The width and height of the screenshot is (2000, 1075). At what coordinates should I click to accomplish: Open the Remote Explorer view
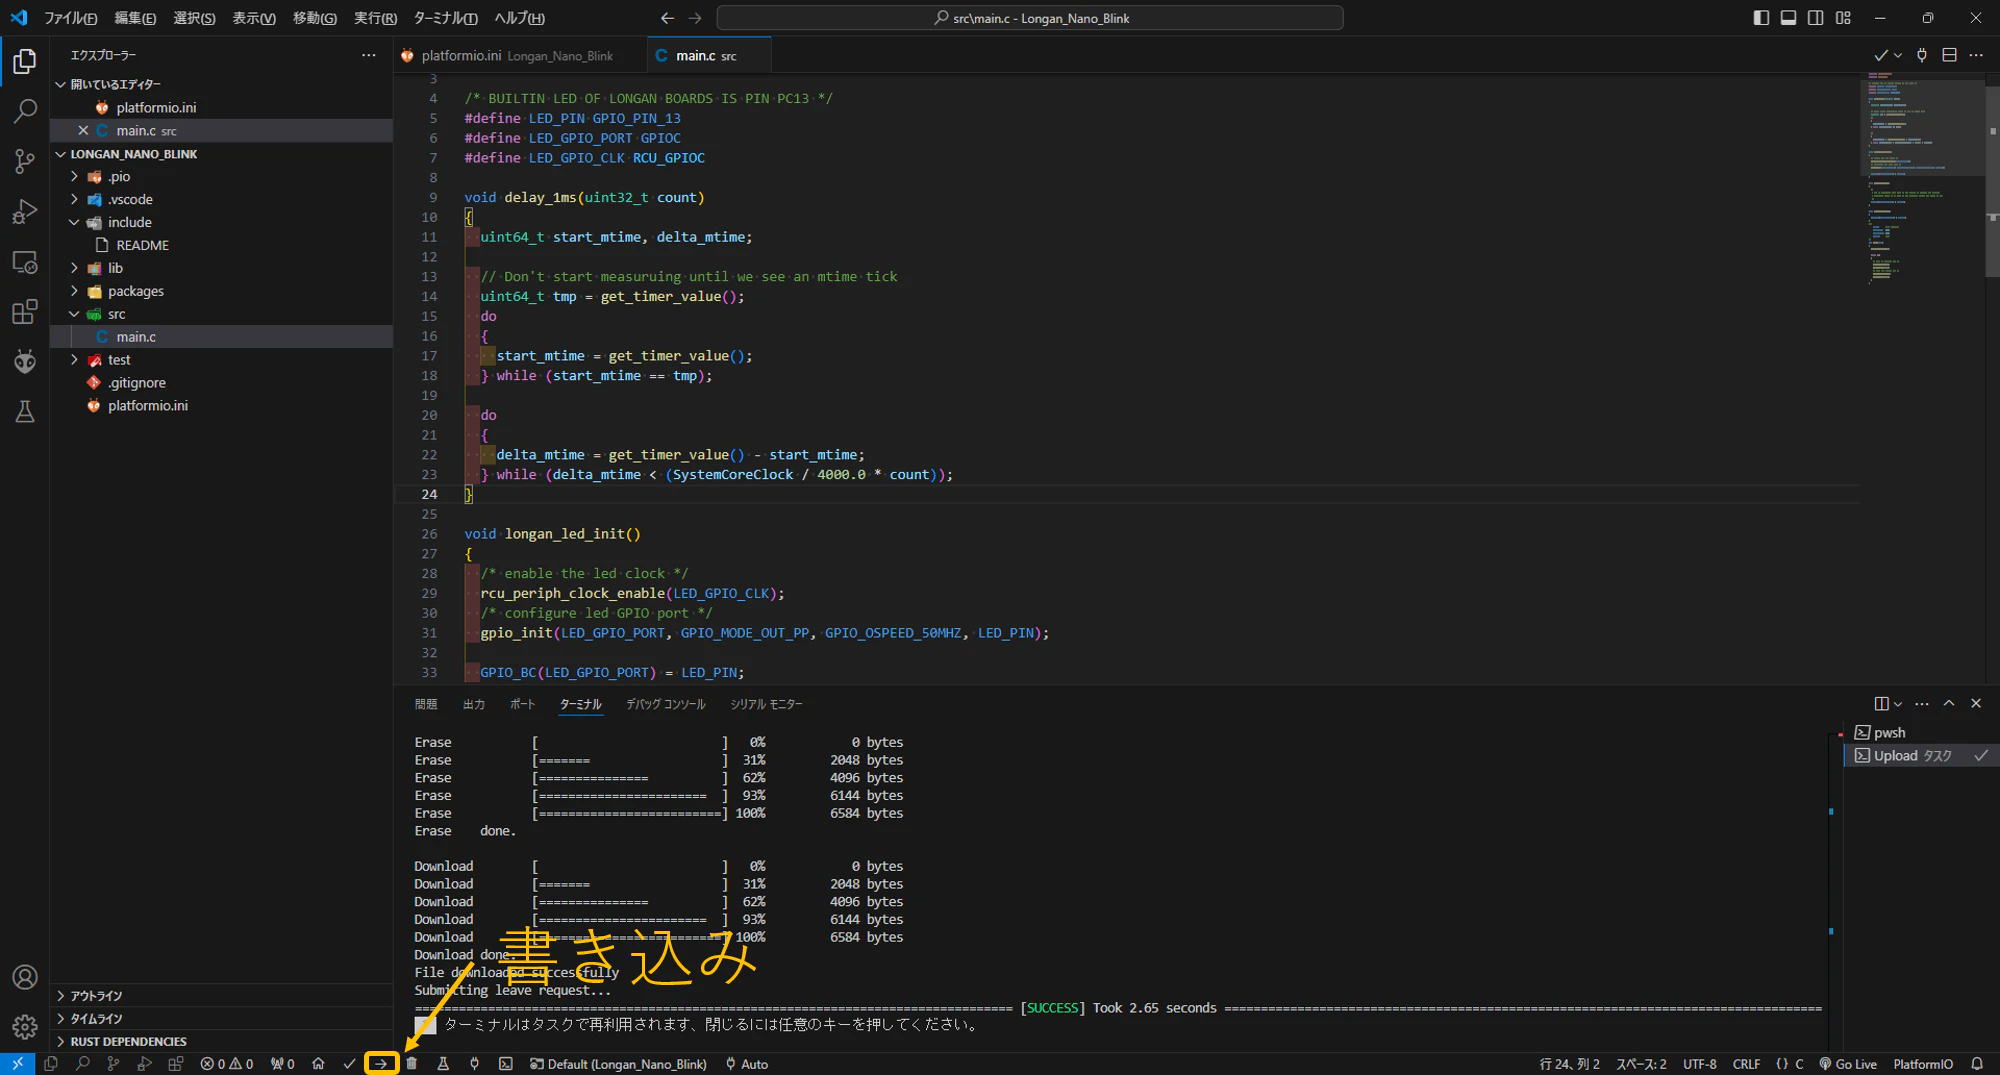point(25,262)
